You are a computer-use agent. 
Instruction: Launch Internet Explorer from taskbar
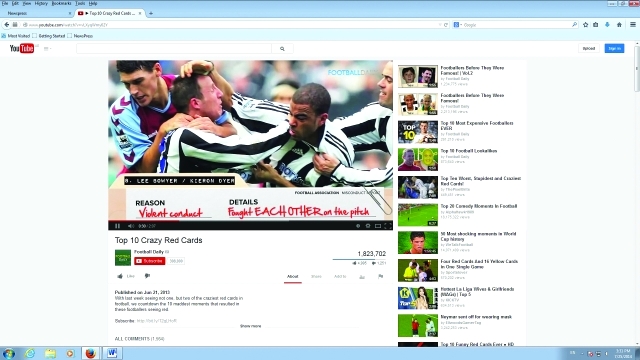pyautogui.click(x=30, y=353)
